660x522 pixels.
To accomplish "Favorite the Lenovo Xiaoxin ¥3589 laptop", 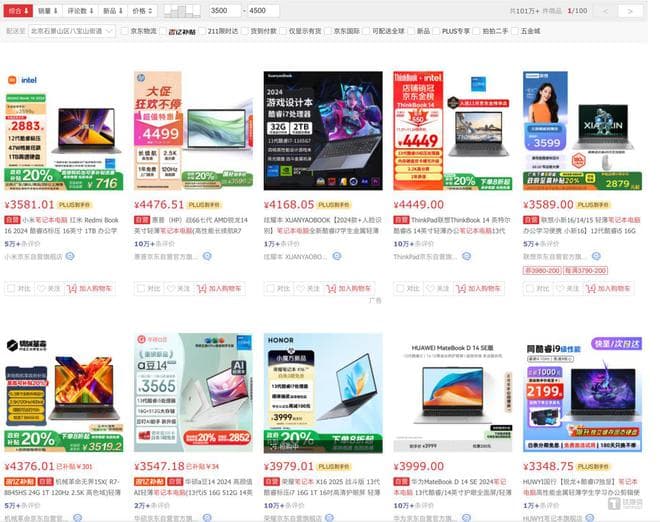I will 567,288.
